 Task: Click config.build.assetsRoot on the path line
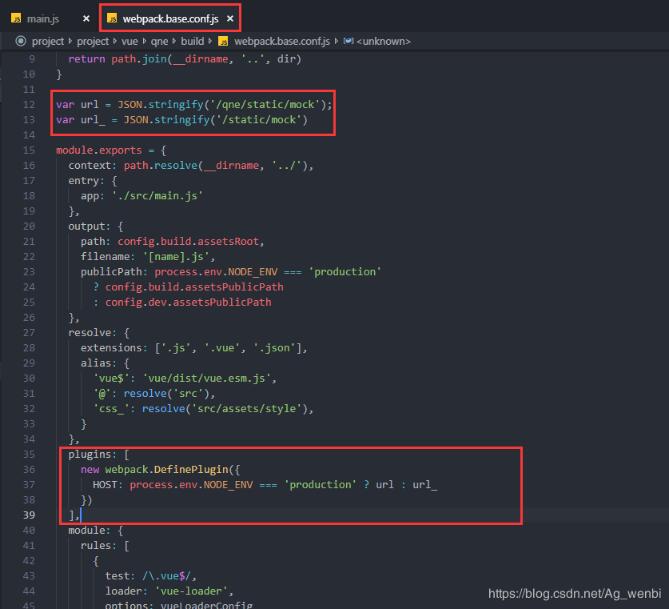point(190,241)
